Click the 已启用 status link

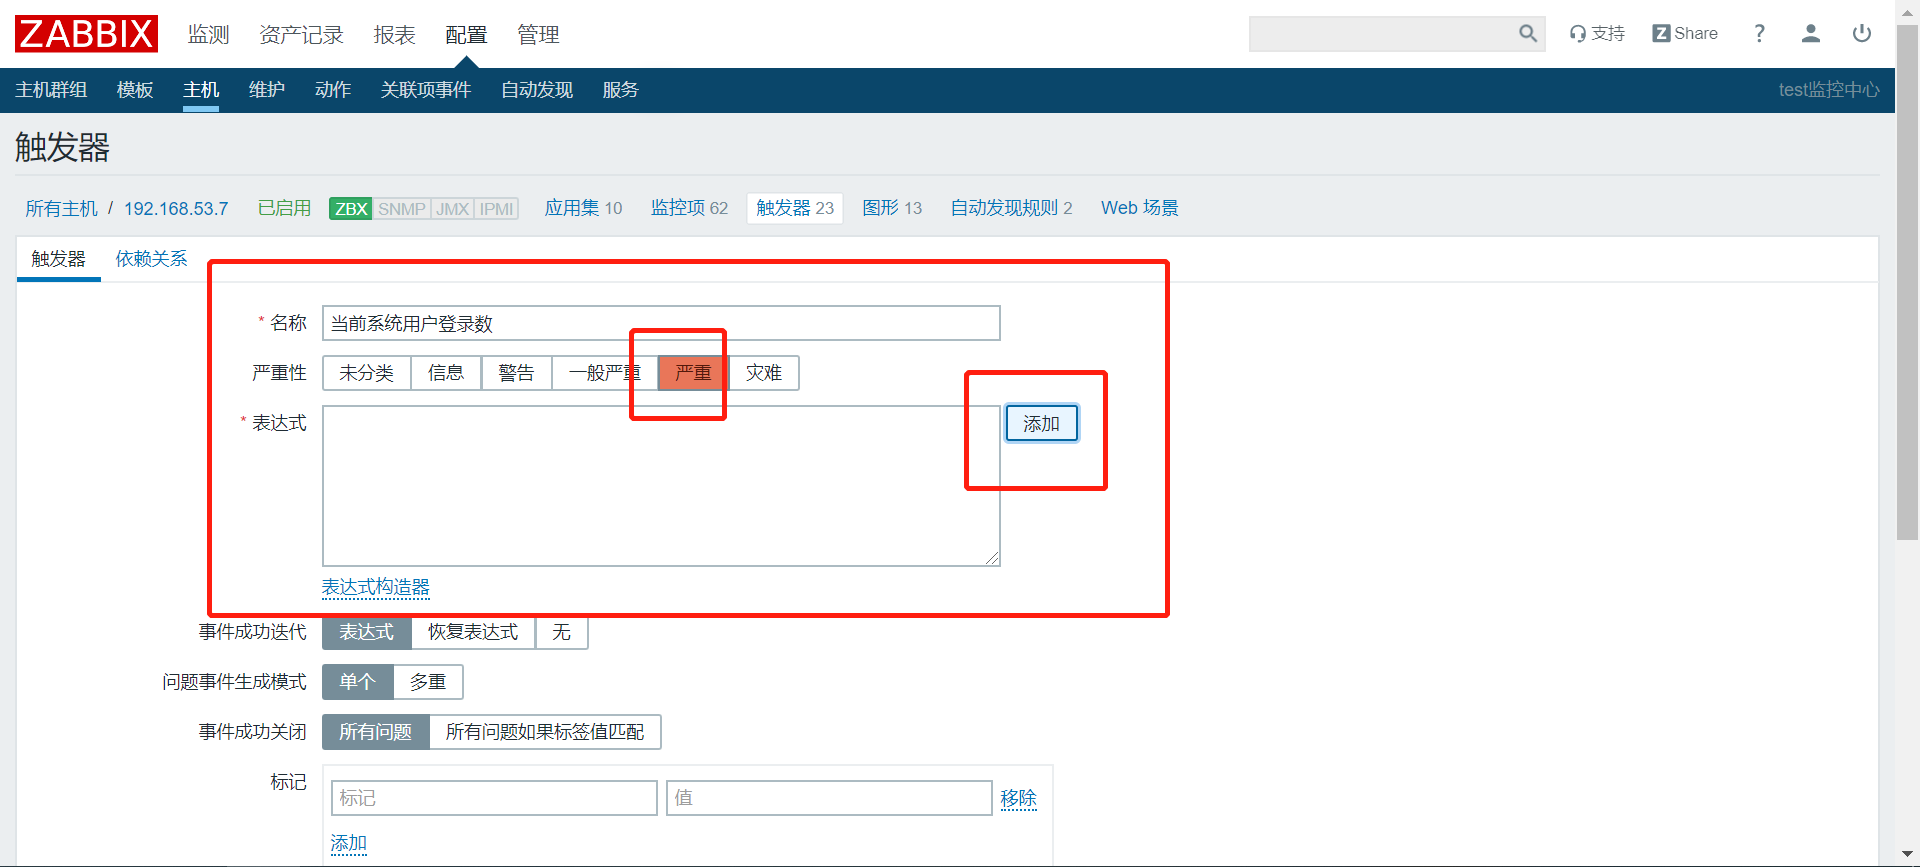tap(284, 208)
